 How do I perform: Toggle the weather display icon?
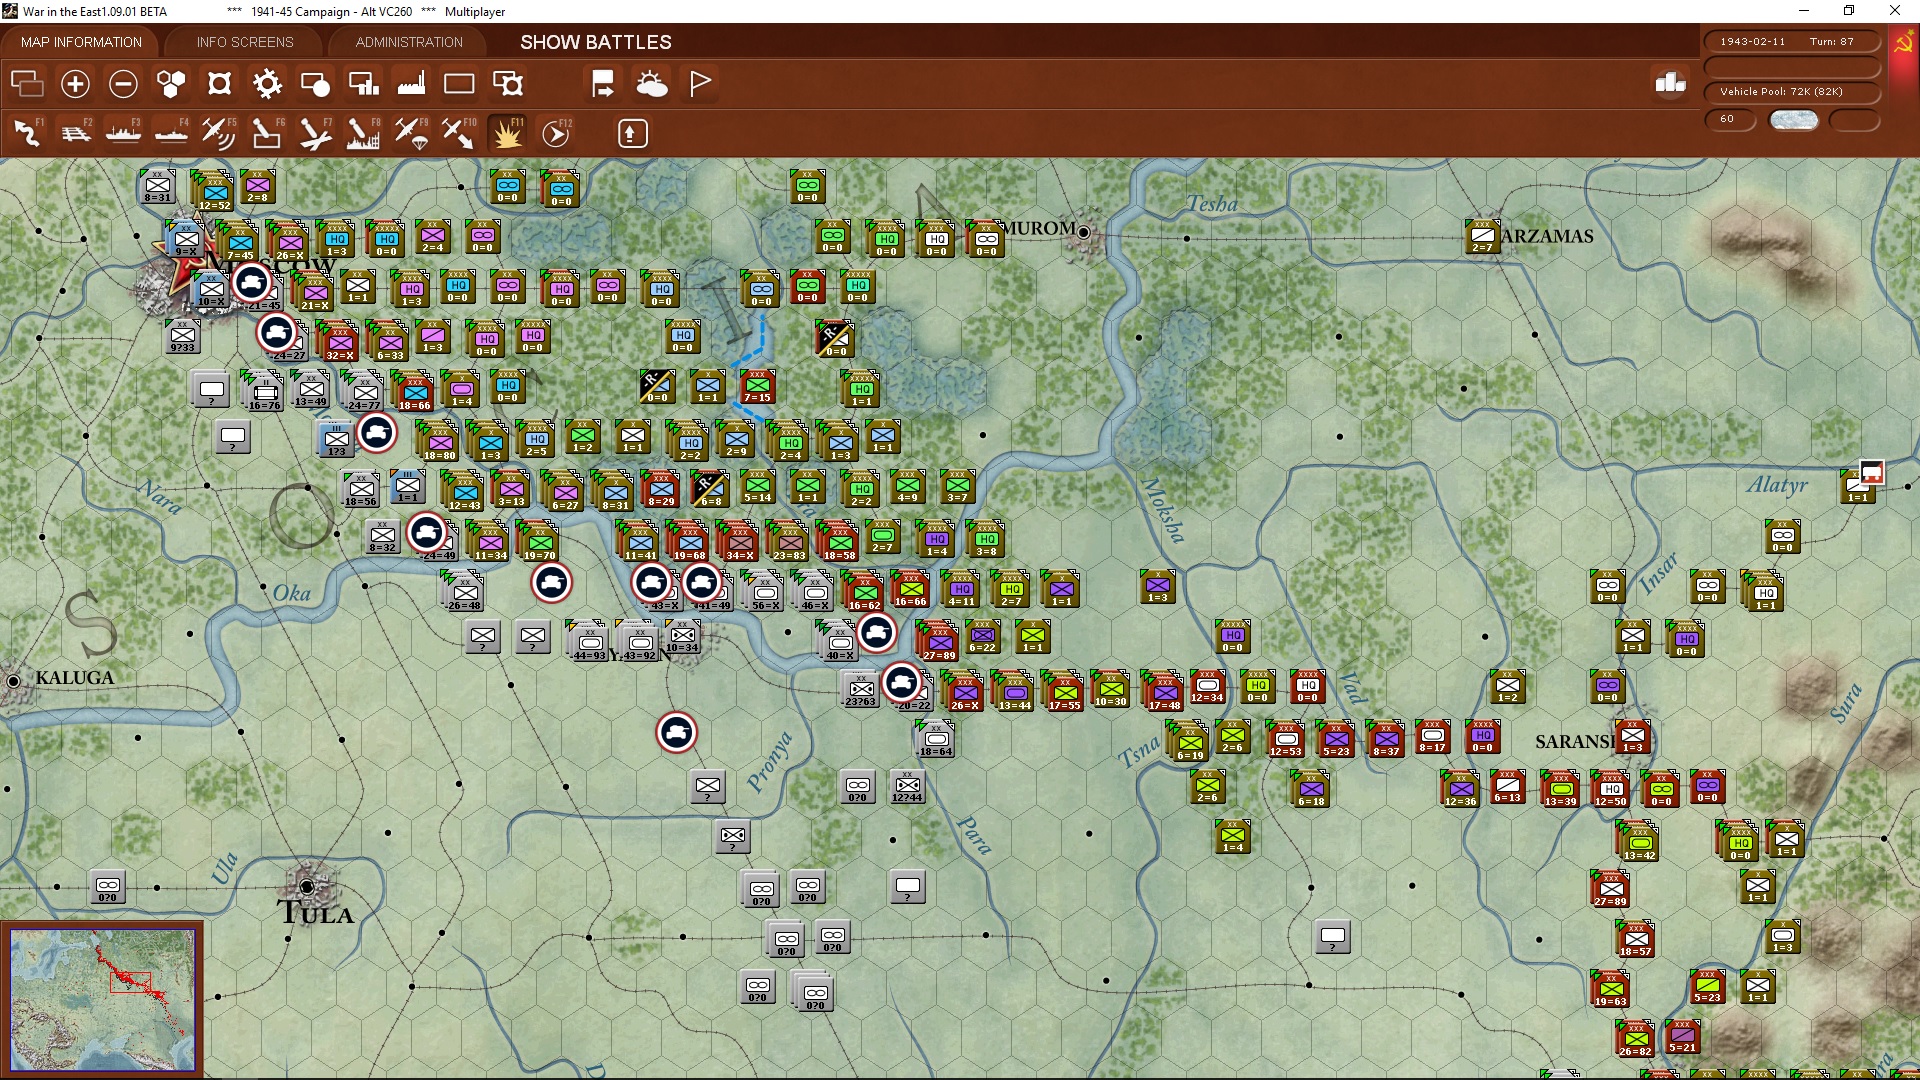pos(652,84)
